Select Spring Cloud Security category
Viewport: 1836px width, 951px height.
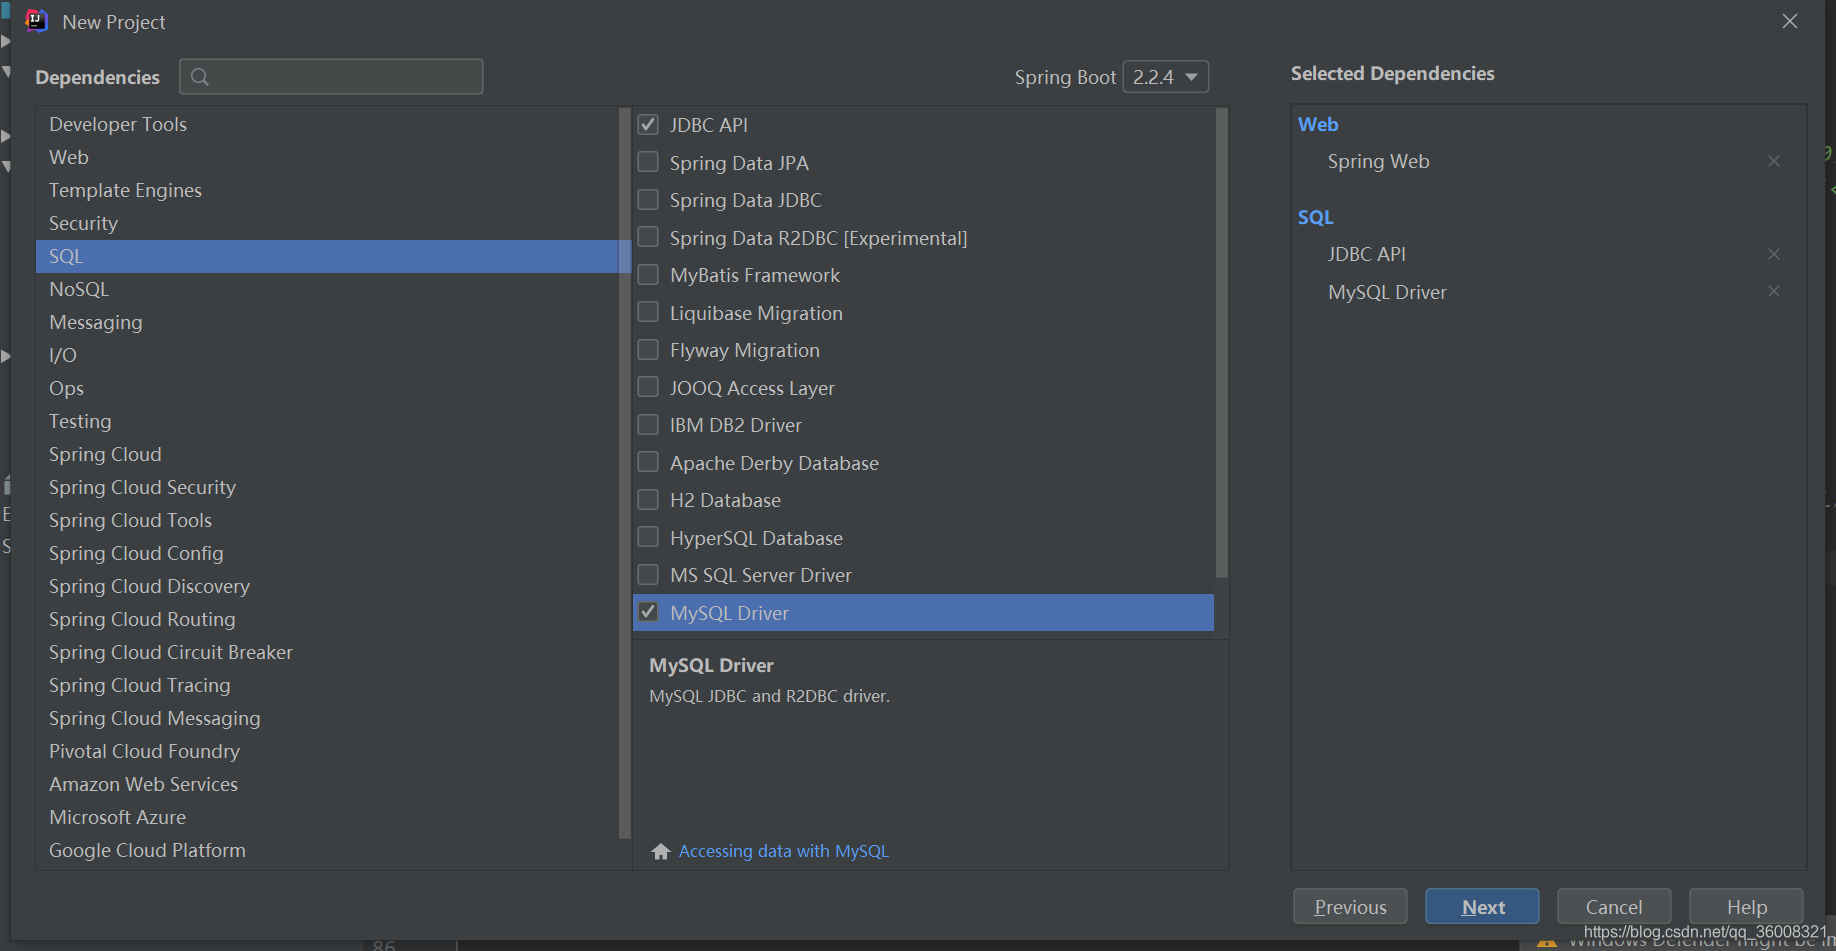(x=327, y=487)
